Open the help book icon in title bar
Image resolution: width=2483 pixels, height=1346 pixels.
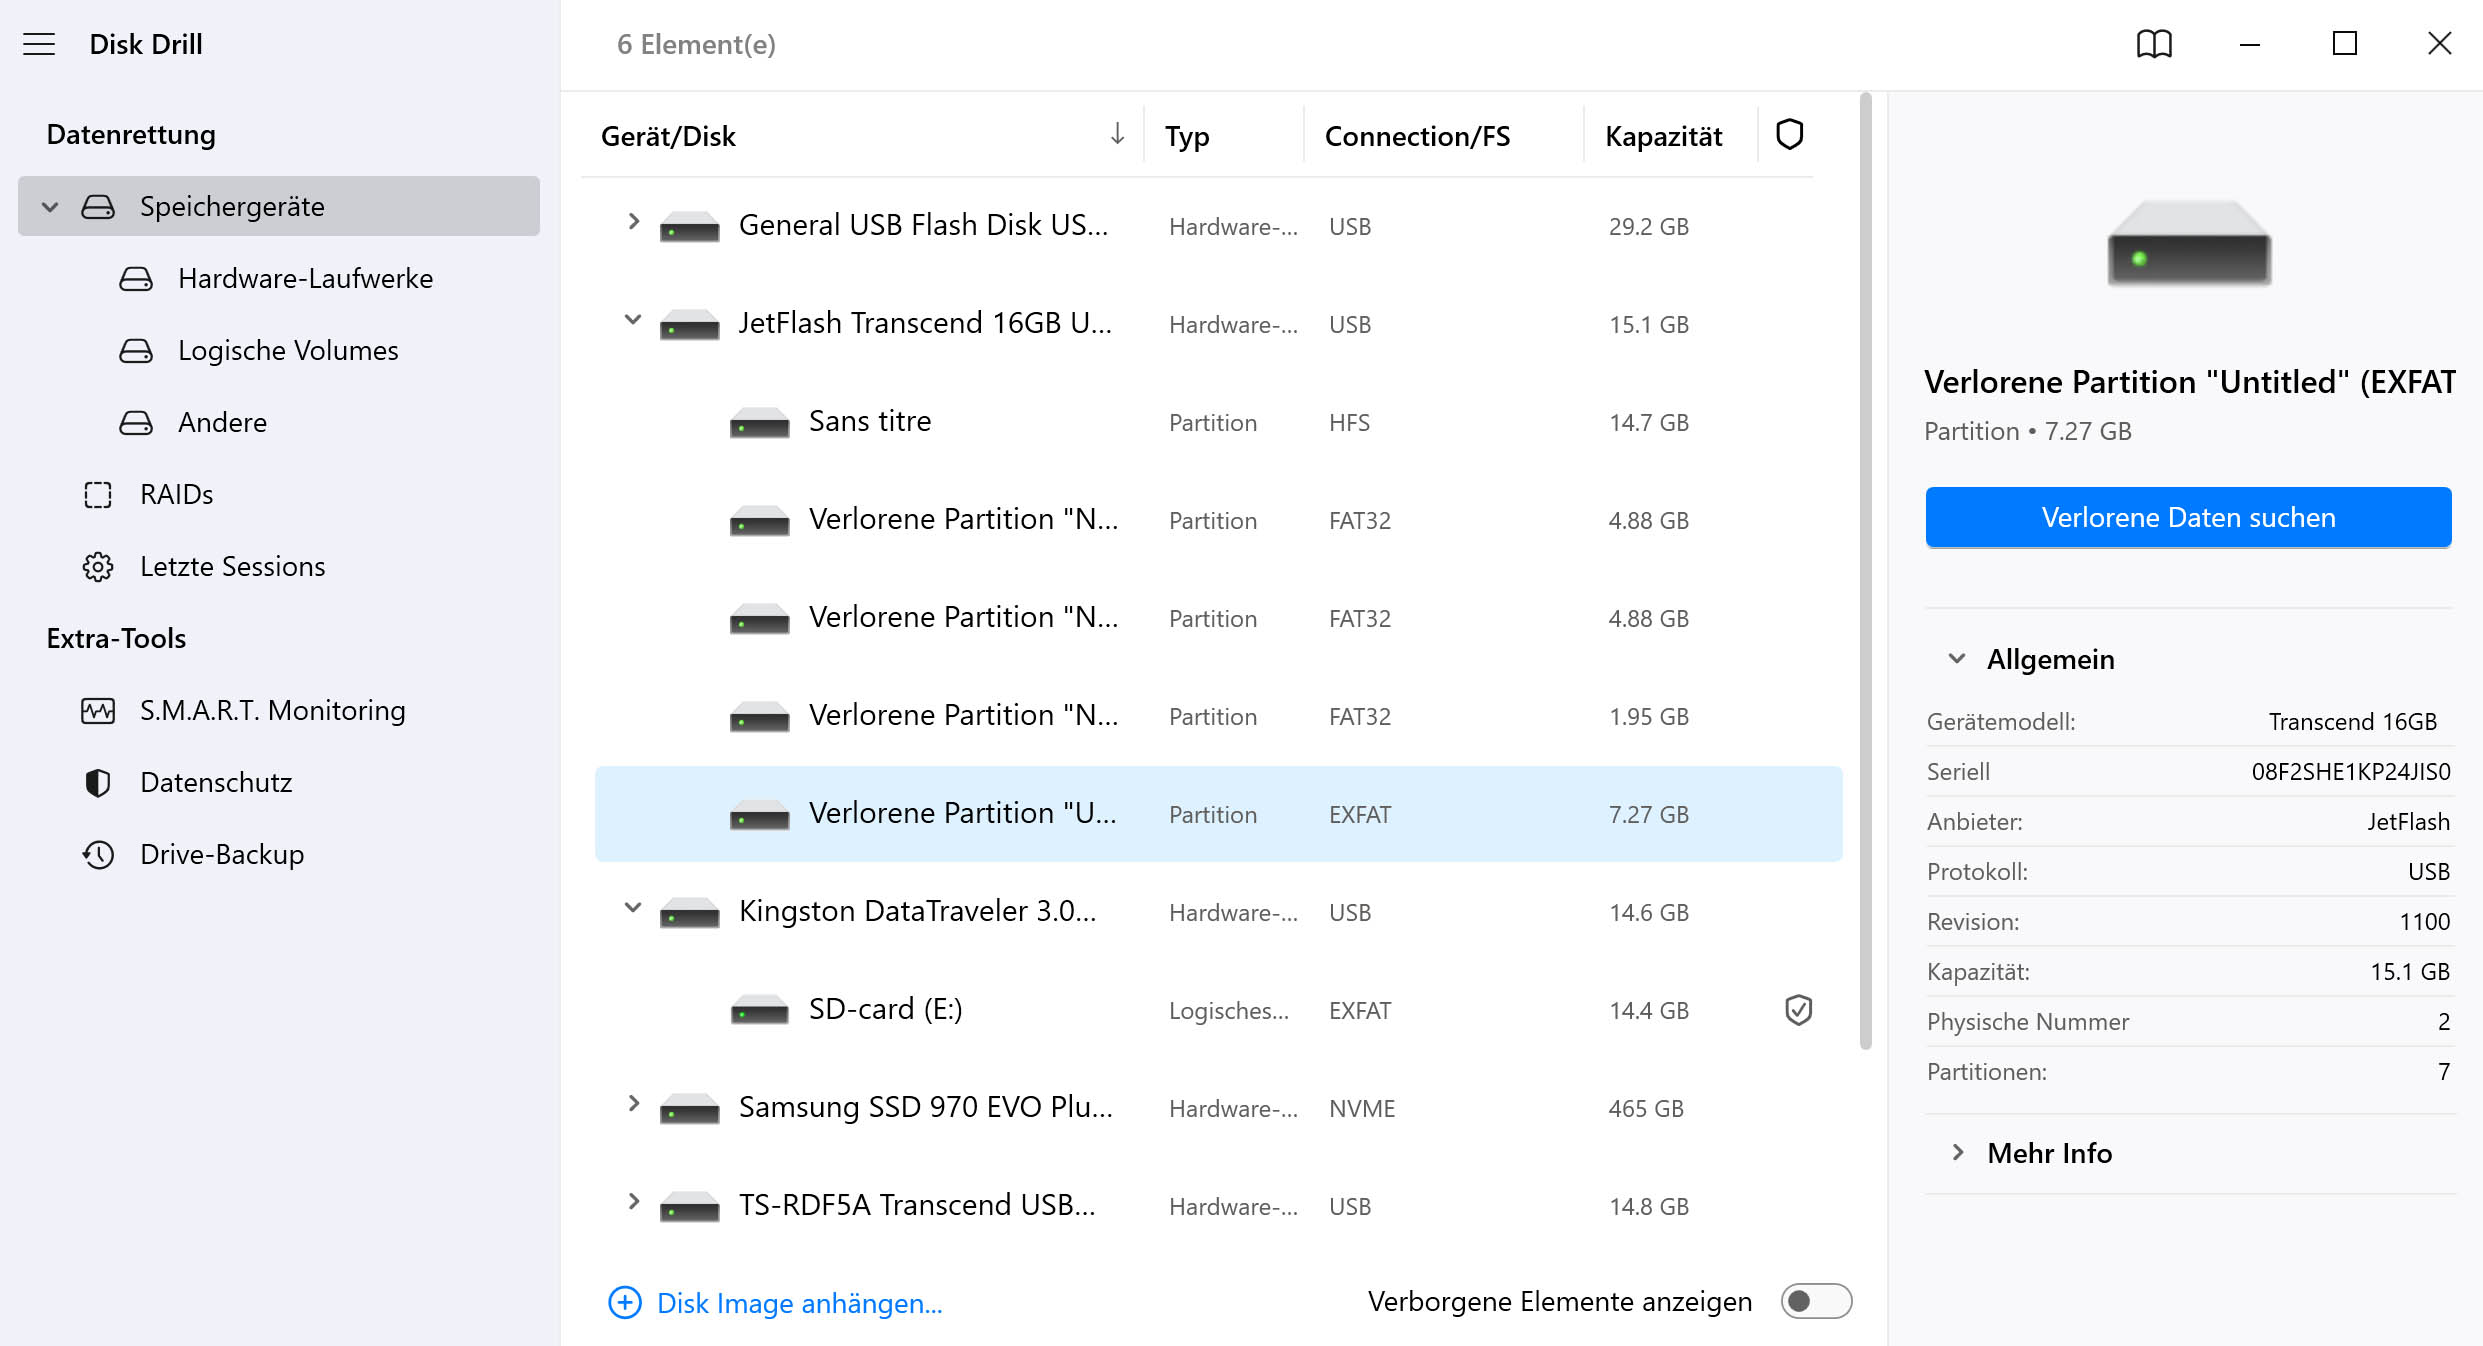[2154, 44]
